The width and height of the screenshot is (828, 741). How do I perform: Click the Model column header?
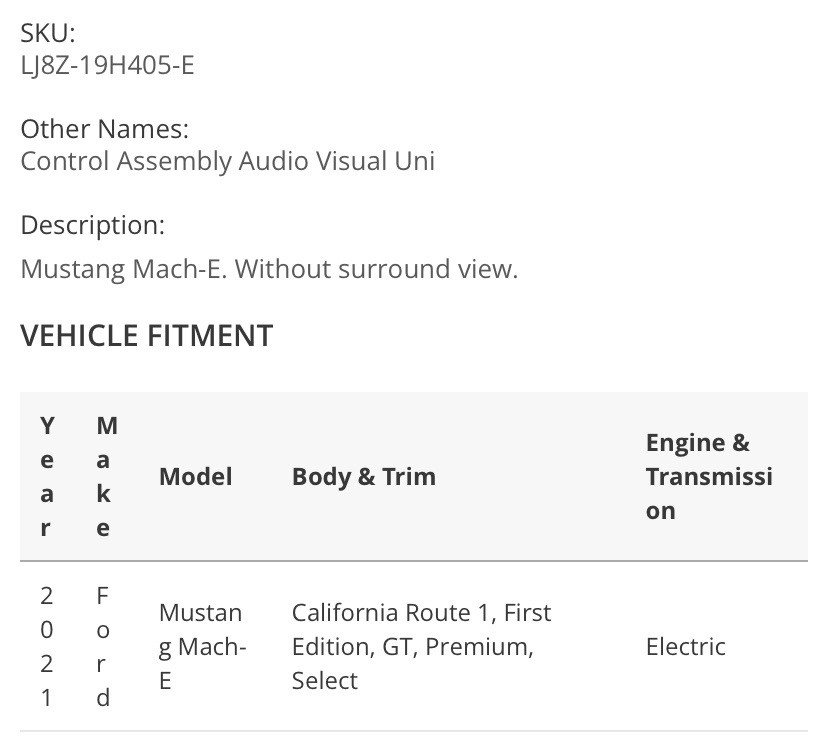(195, 477)
